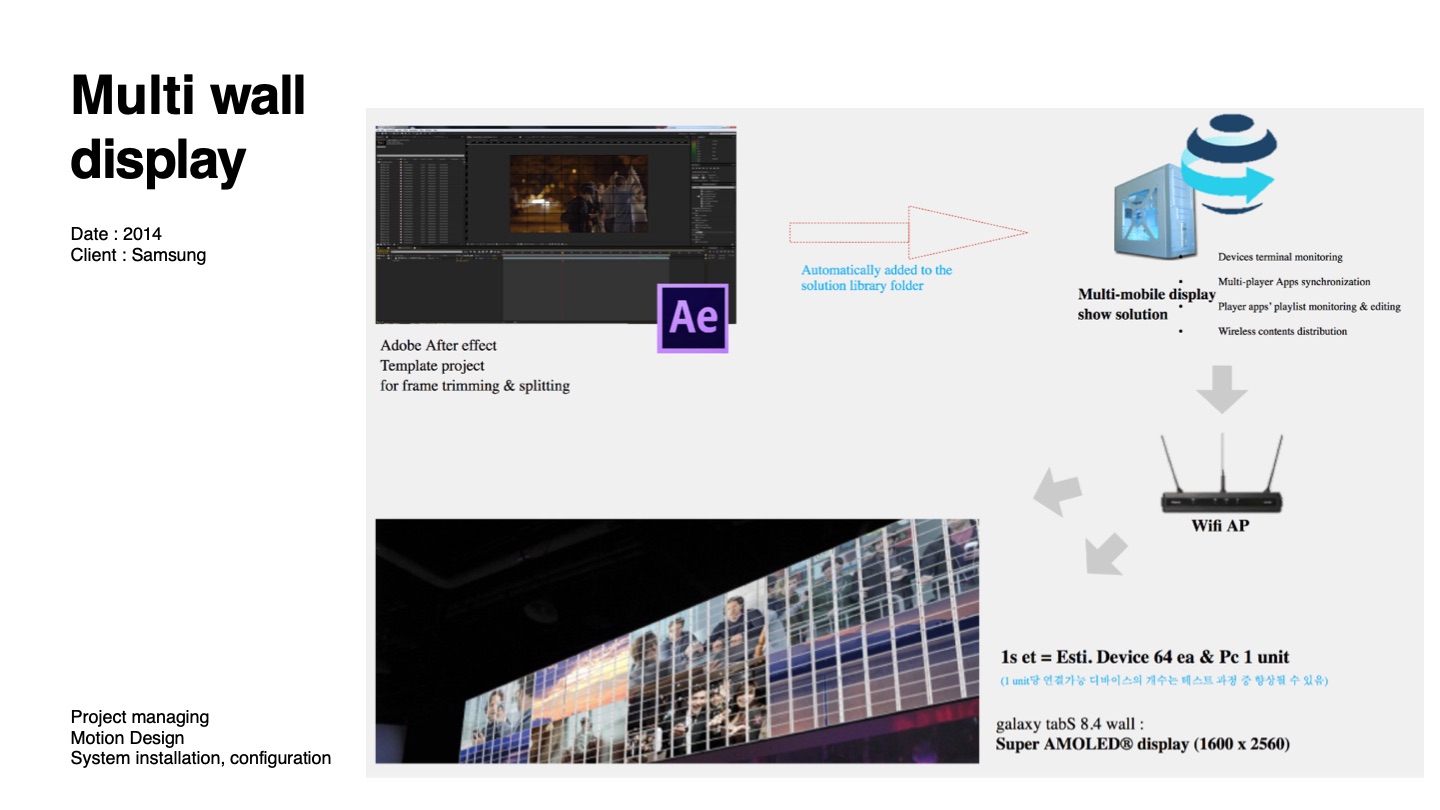Viewport: 1440px width, 810px height.
Task: Select "Player apps' playlist monitoring & editing" bullet
Action: [x=1309, y=307]
